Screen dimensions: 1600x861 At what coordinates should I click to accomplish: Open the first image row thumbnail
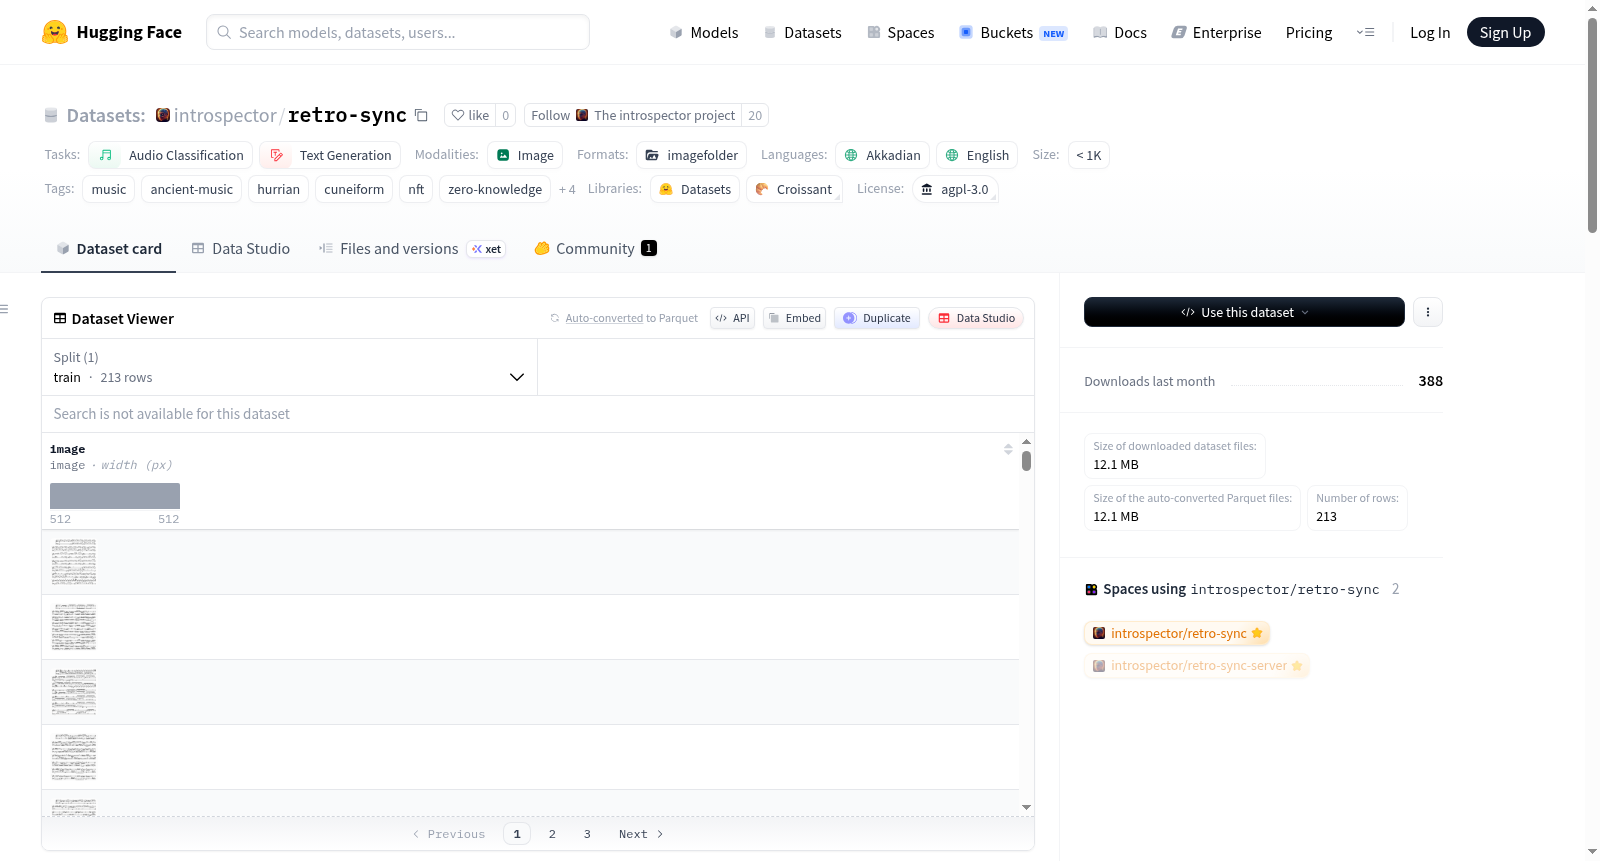pos(74,562)
